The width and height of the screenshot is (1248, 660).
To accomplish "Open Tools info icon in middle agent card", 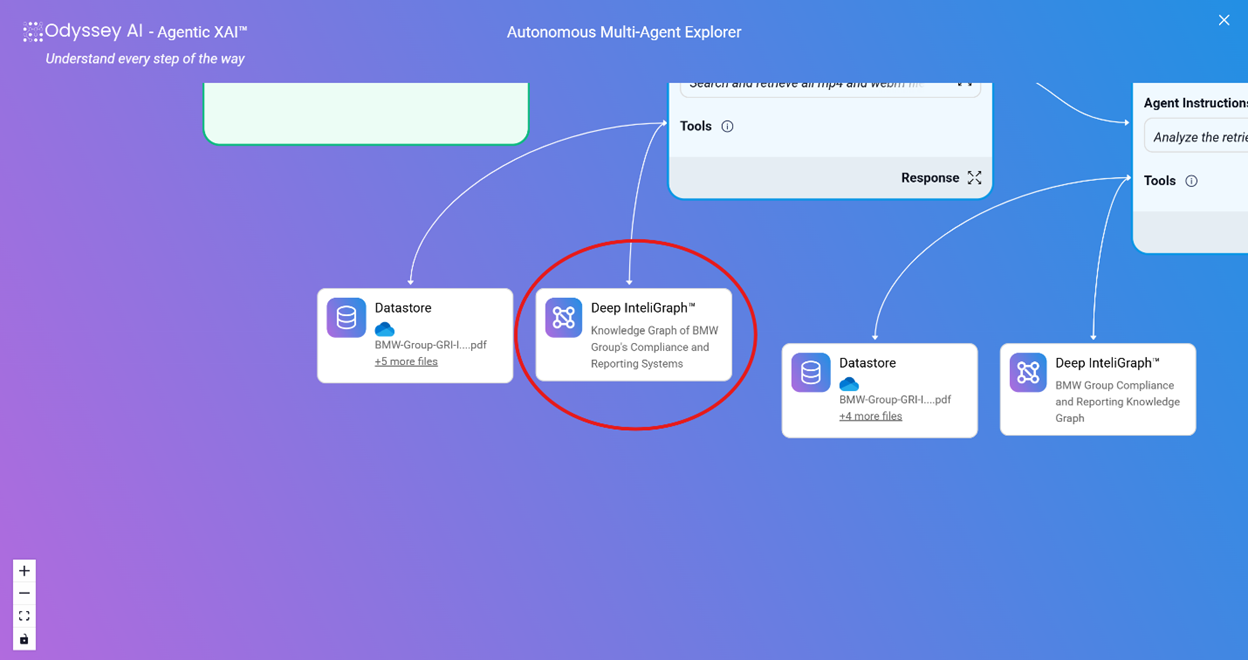I will tap(727, 126).
